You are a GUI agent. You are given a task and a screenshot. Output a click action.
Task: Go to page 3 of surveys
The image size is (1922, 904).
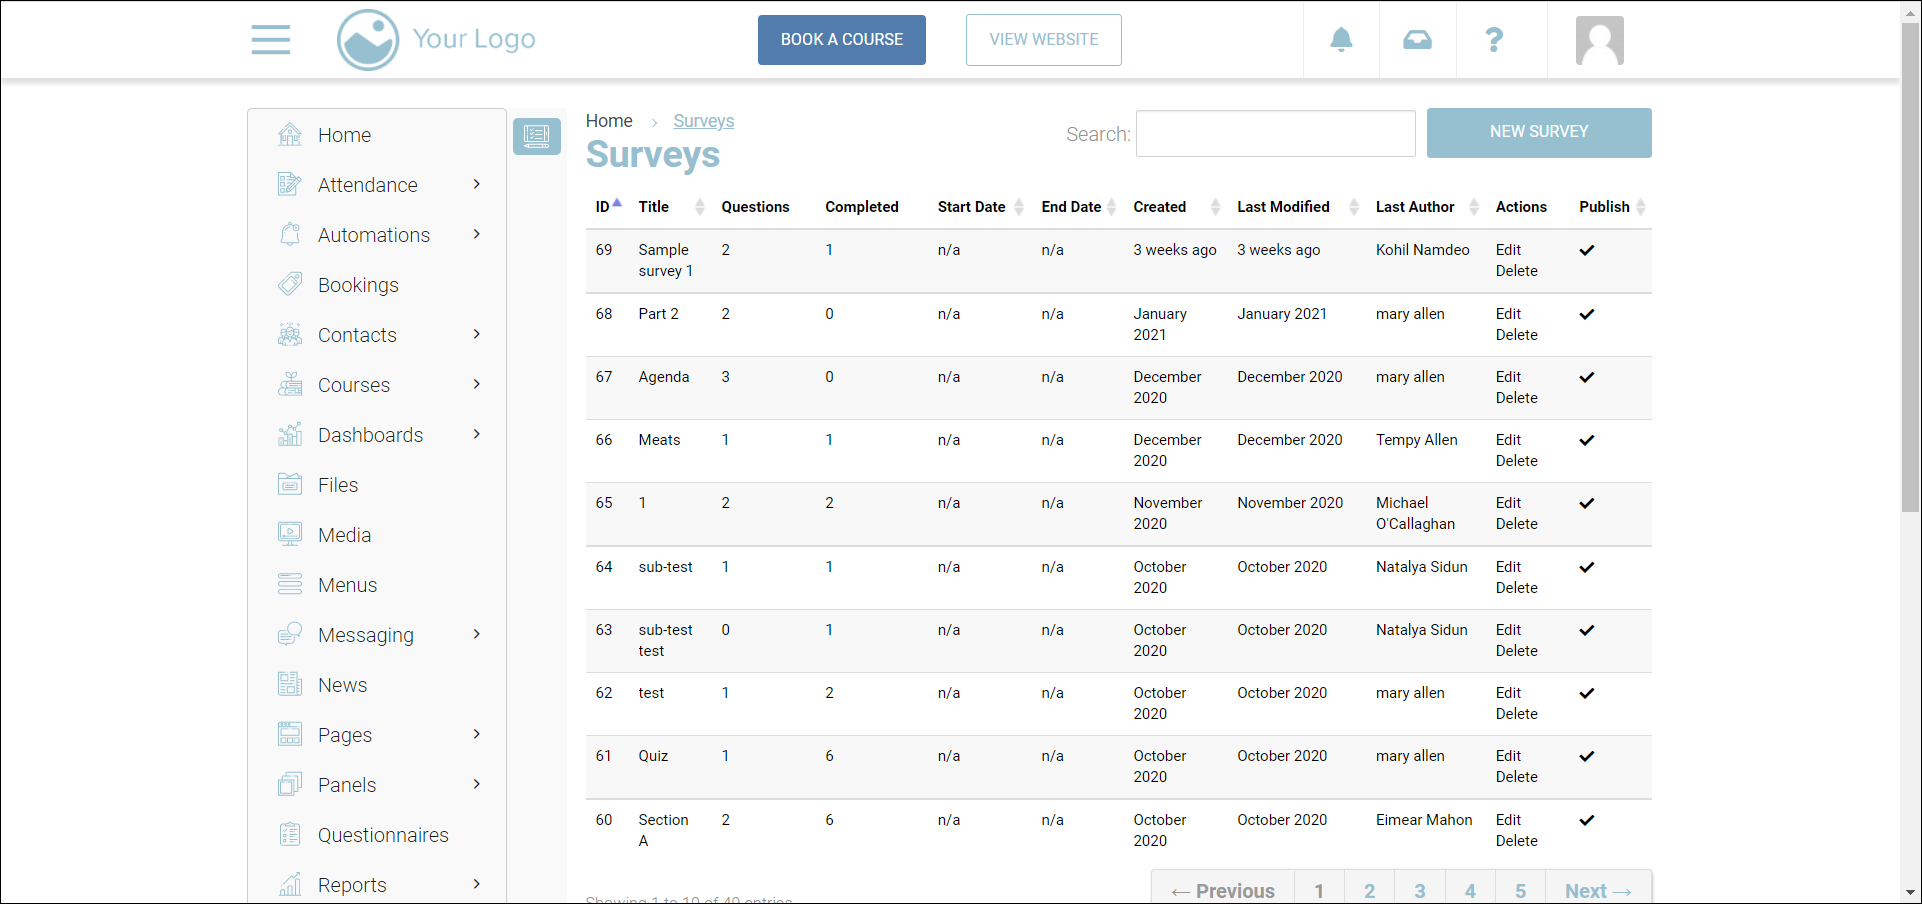pos(1419,890)
